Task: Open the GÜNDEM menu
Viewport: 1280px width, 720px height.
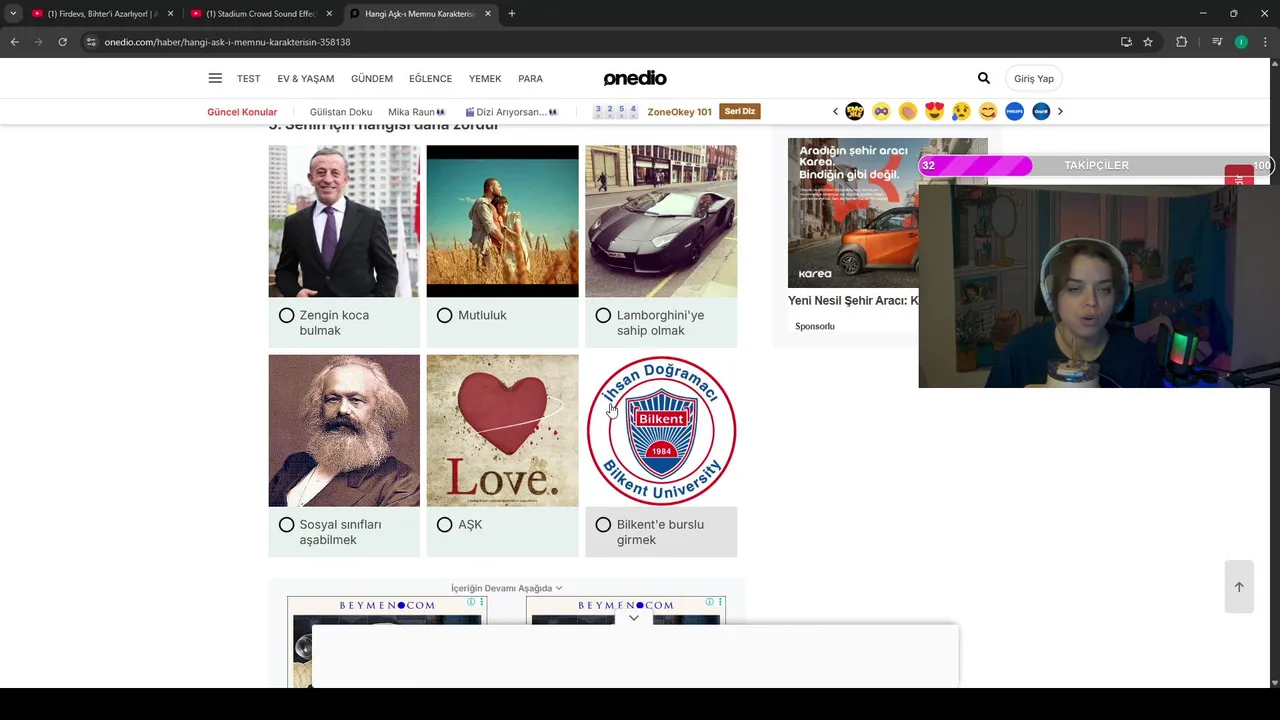Action: (x=372, y=78)
